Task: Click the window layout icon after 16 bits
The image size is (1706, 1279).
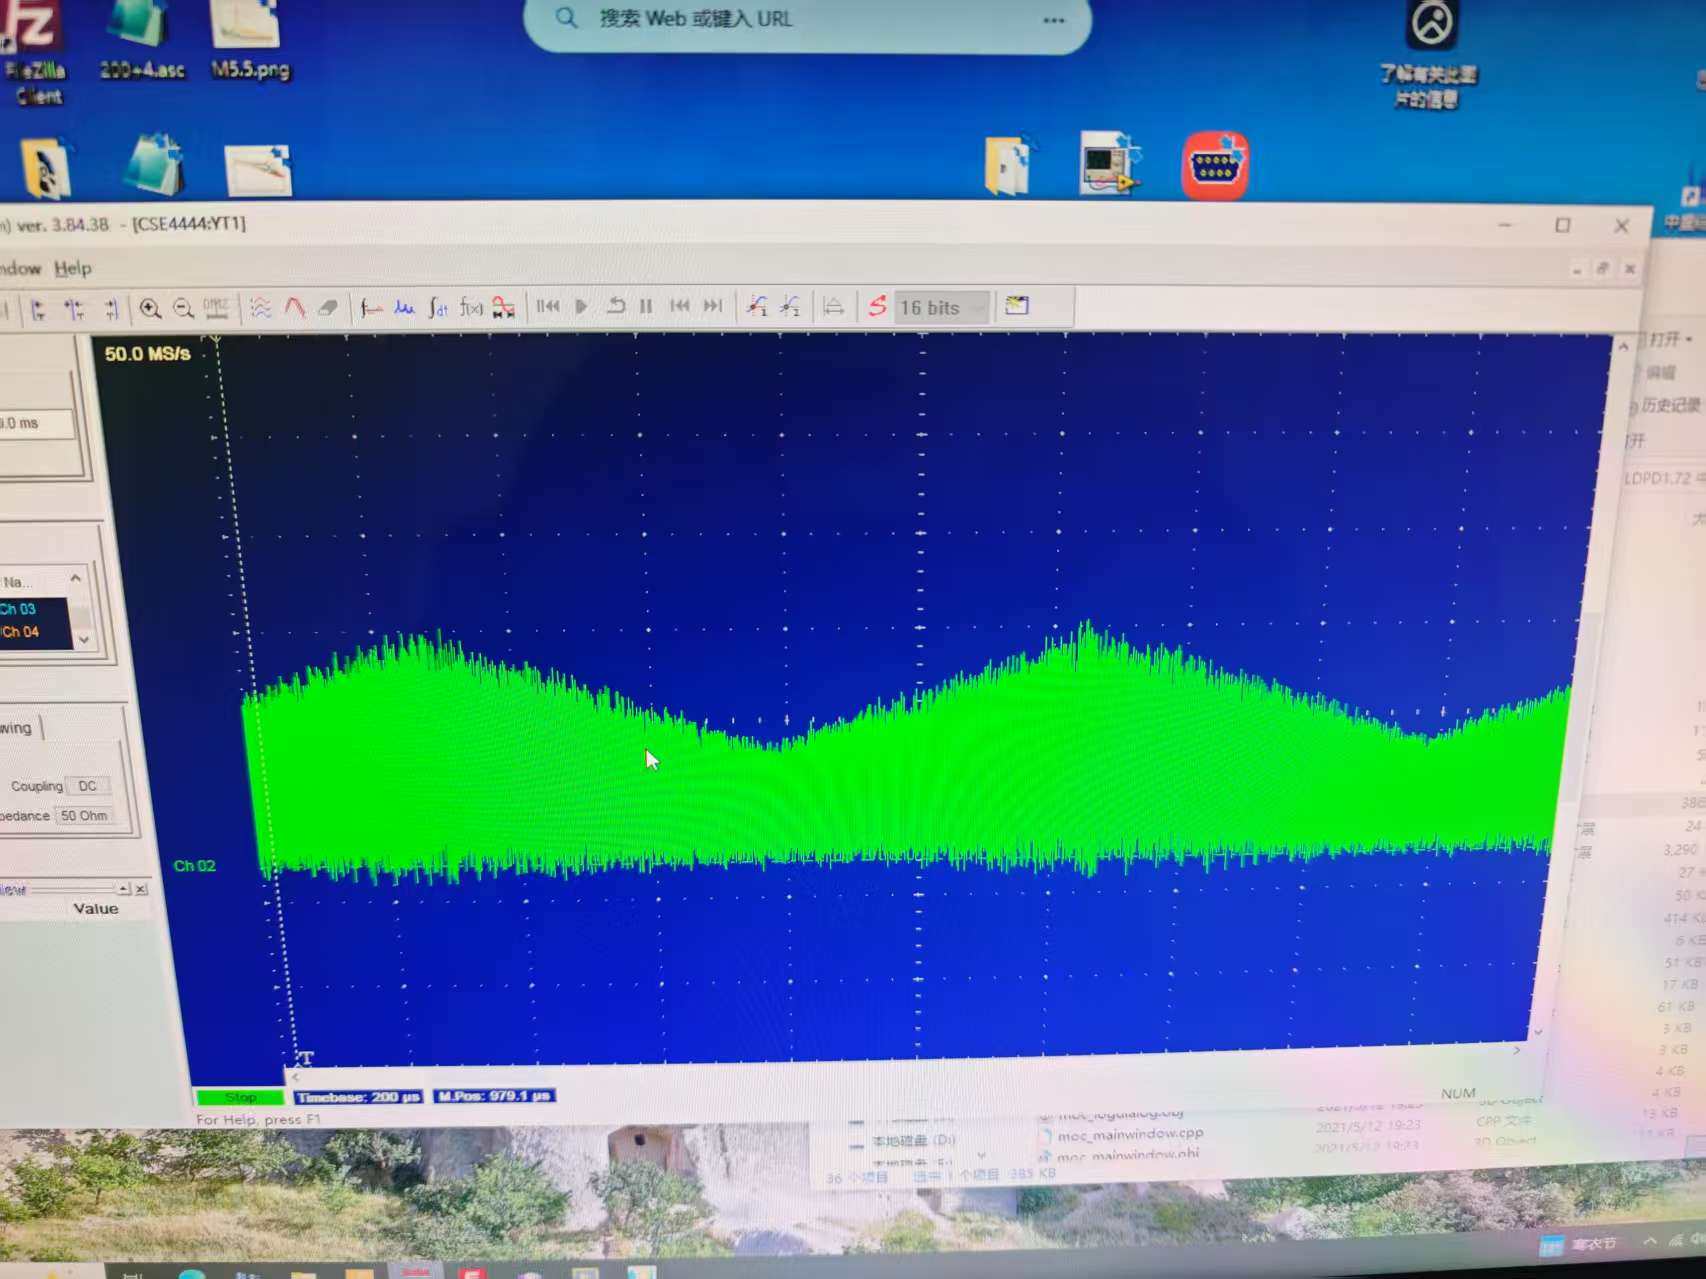Action: (1017, 306)
